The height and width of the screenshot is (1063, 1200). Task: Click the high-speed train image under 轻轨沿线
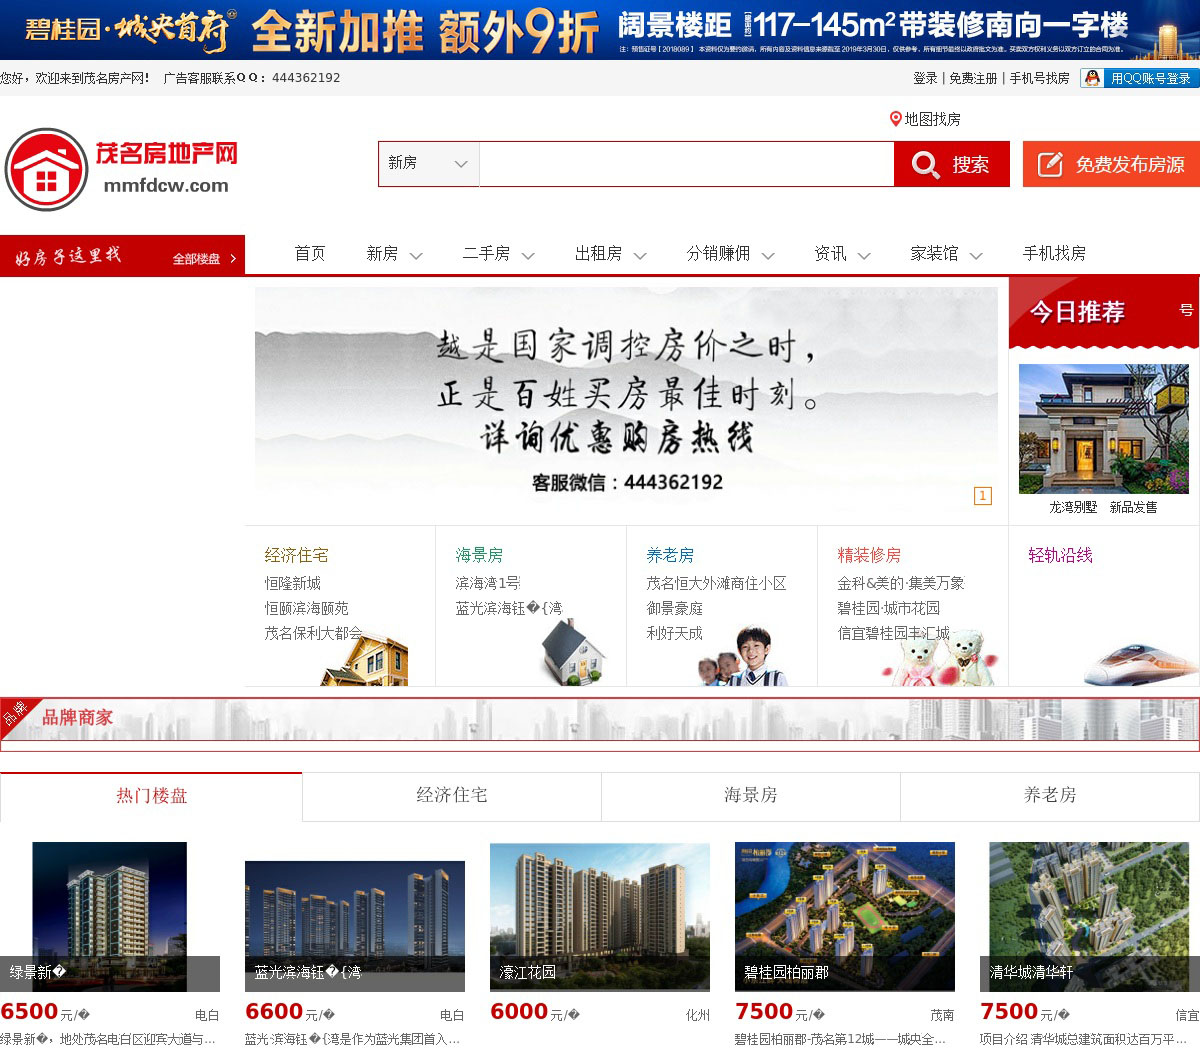pyautogui.click(x=1142, y=664)
